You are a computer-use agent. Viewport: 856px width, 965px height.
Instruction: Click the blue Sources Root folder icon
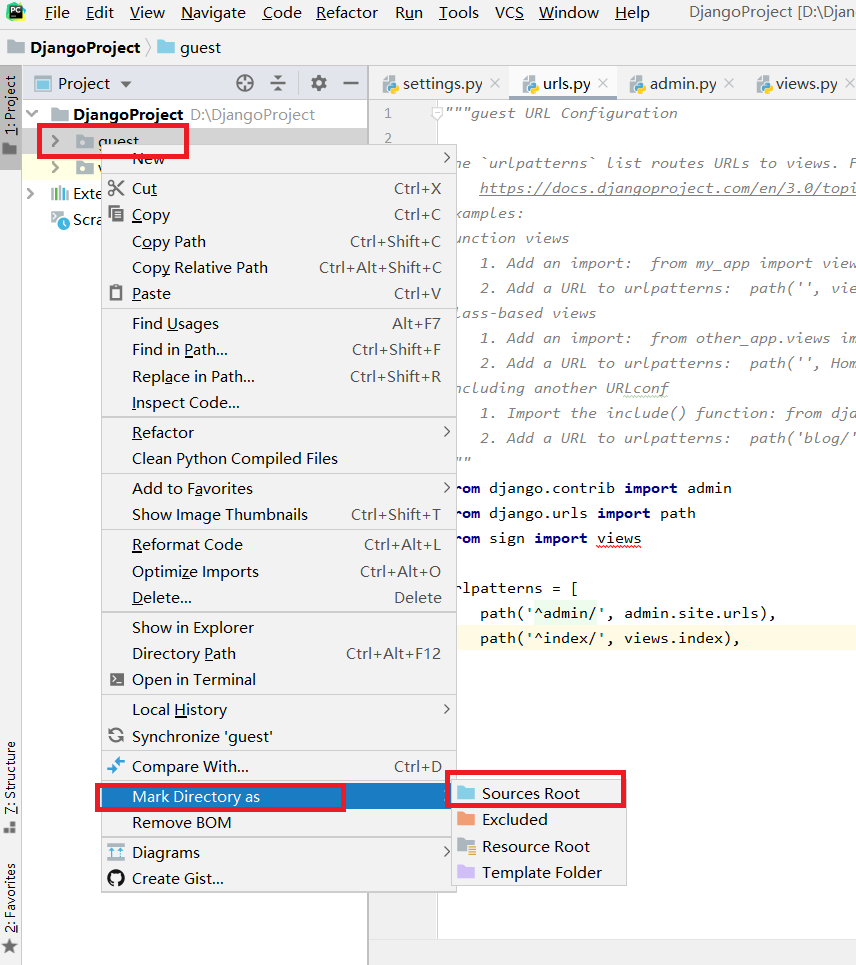point(466,793)
